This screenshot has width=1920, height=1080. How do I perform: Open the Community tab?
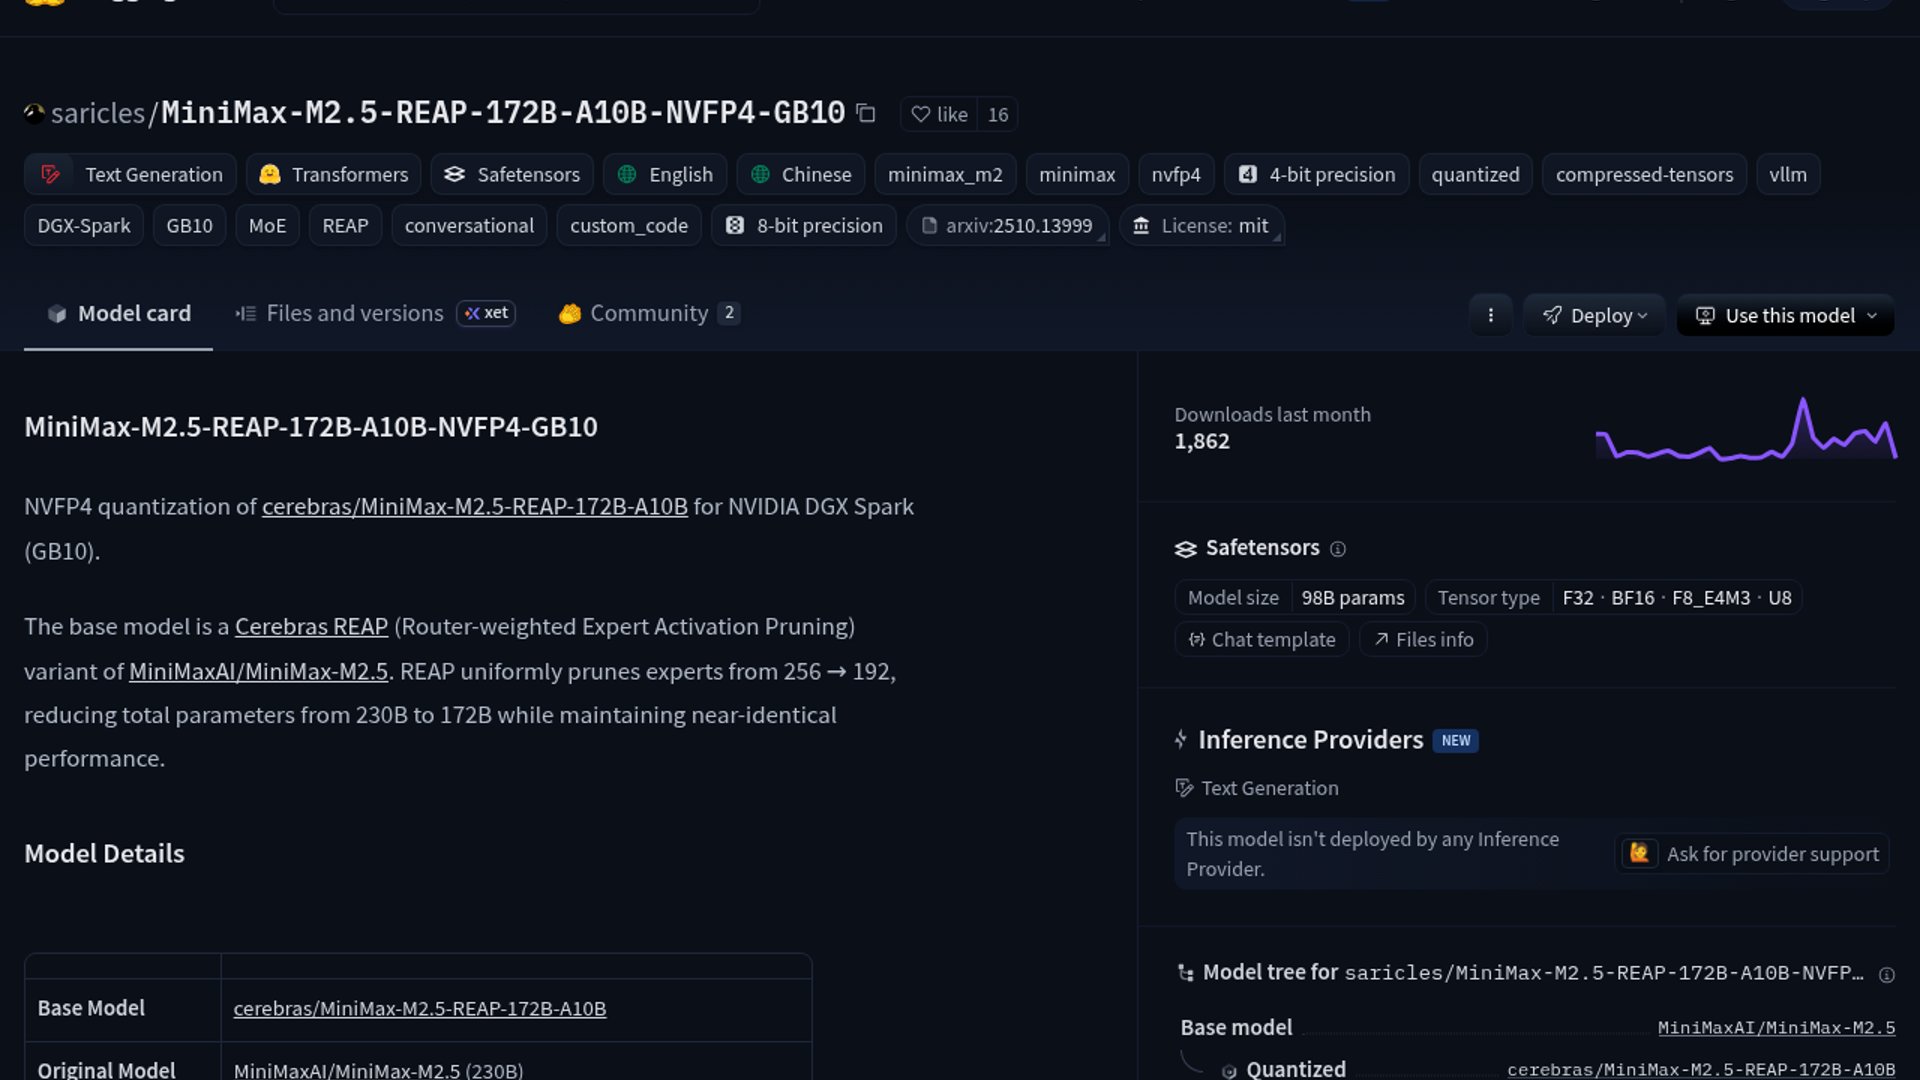pos(649,314)
